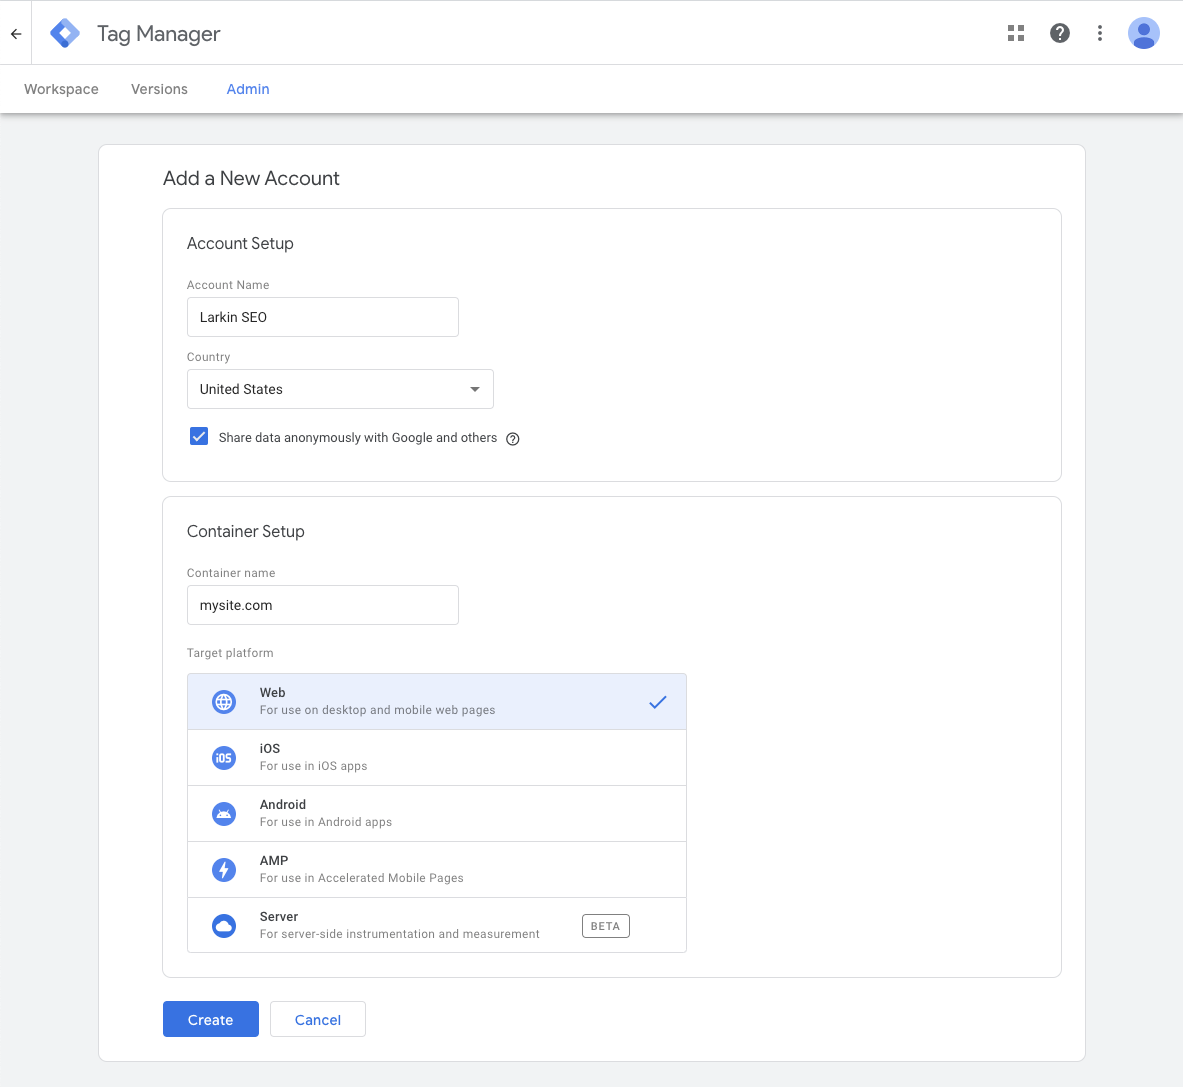The height and width of the screenshot is (1087, 1183).
Task: Disable sharing data anonymously with Google
Action: 199,436
